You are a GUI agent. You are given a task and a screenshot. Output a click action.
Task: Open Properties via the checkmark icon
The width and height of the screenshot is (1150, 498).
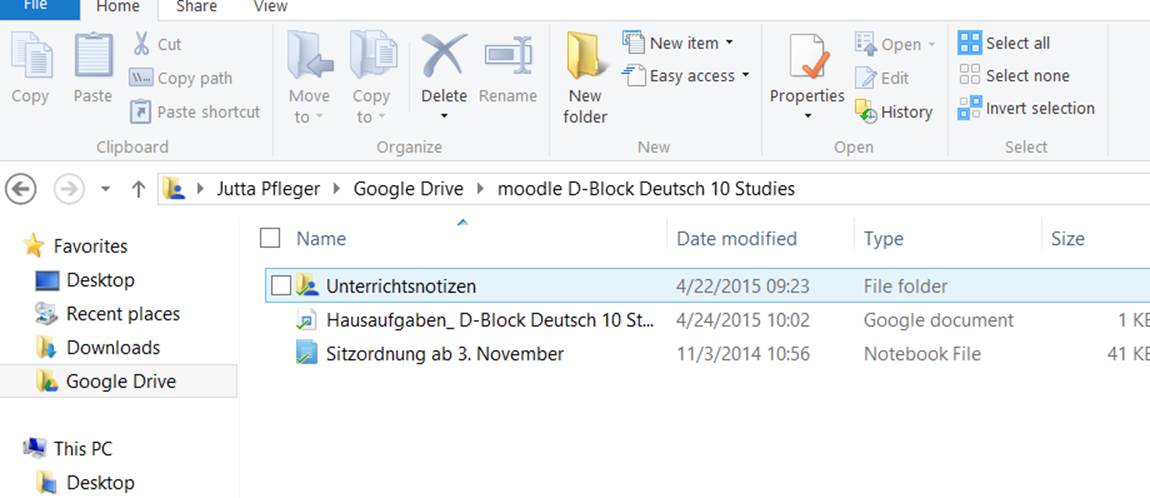tap(806, 57)
